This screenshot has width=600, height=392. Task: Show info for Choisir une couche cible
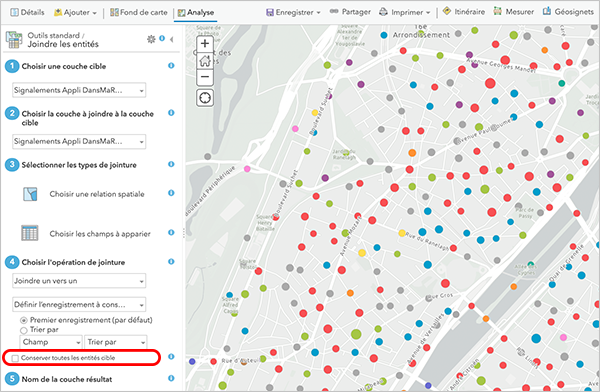coord(171,65)
